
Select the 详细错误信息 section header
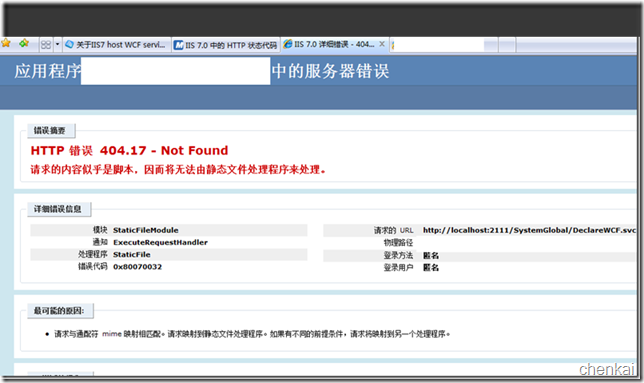click(x=59, y=209)
